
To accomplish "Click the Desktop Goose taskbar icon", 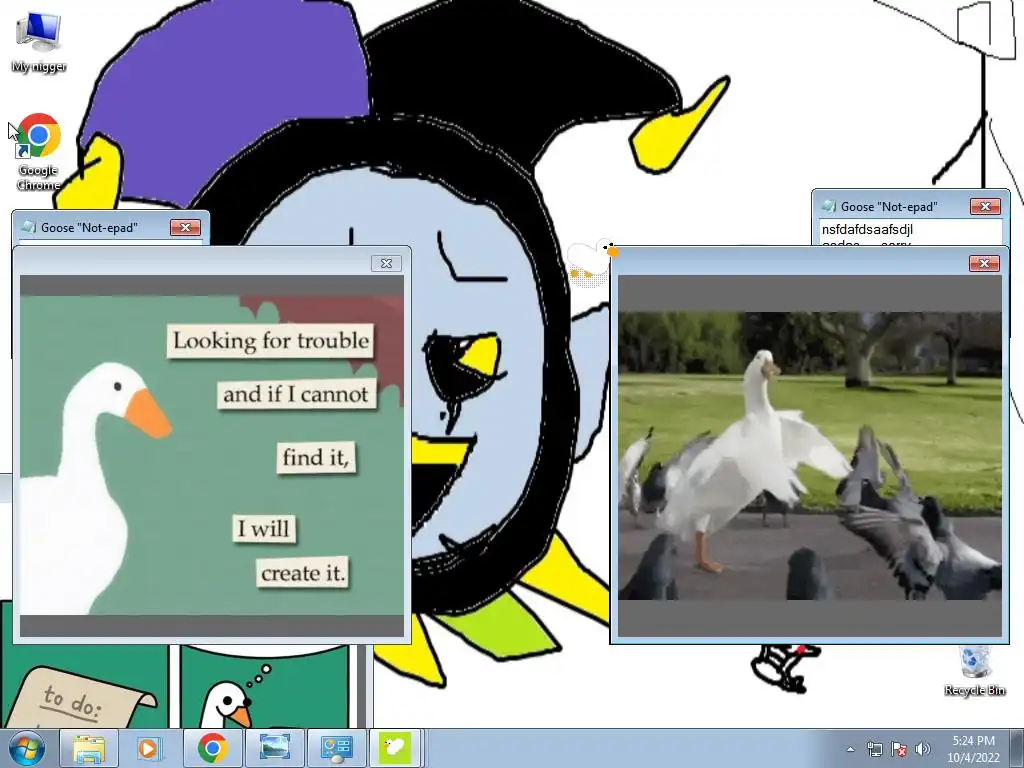I will pos(394,748).
